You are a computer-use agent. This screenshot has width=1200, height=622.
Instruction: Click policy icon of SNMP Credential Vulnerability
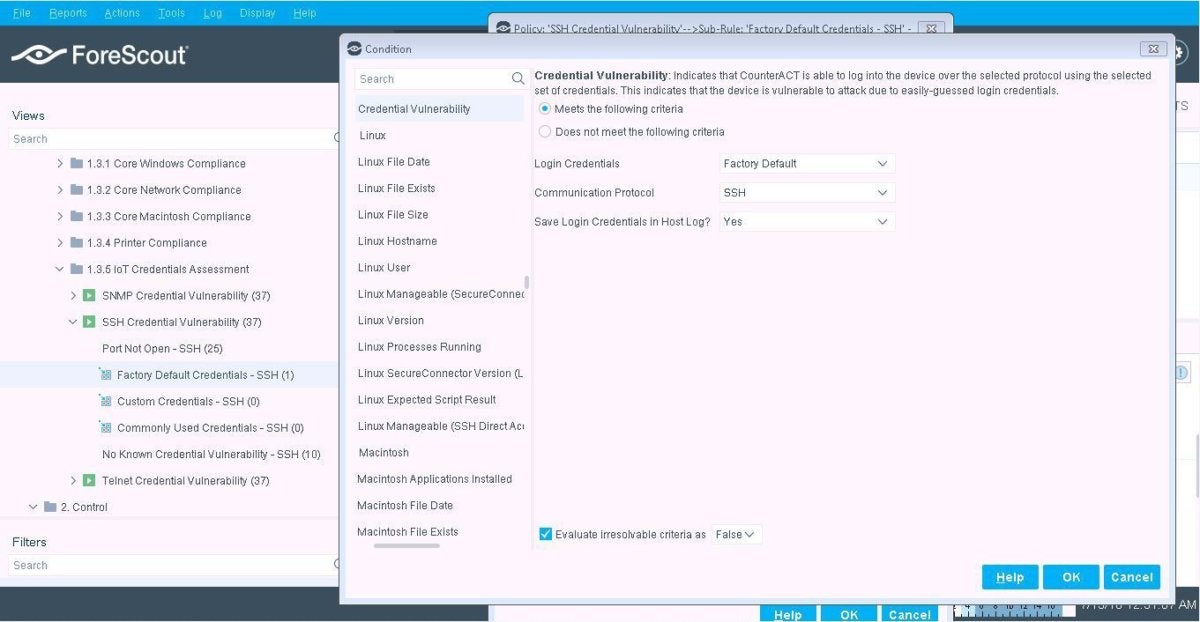click(89, 296)
